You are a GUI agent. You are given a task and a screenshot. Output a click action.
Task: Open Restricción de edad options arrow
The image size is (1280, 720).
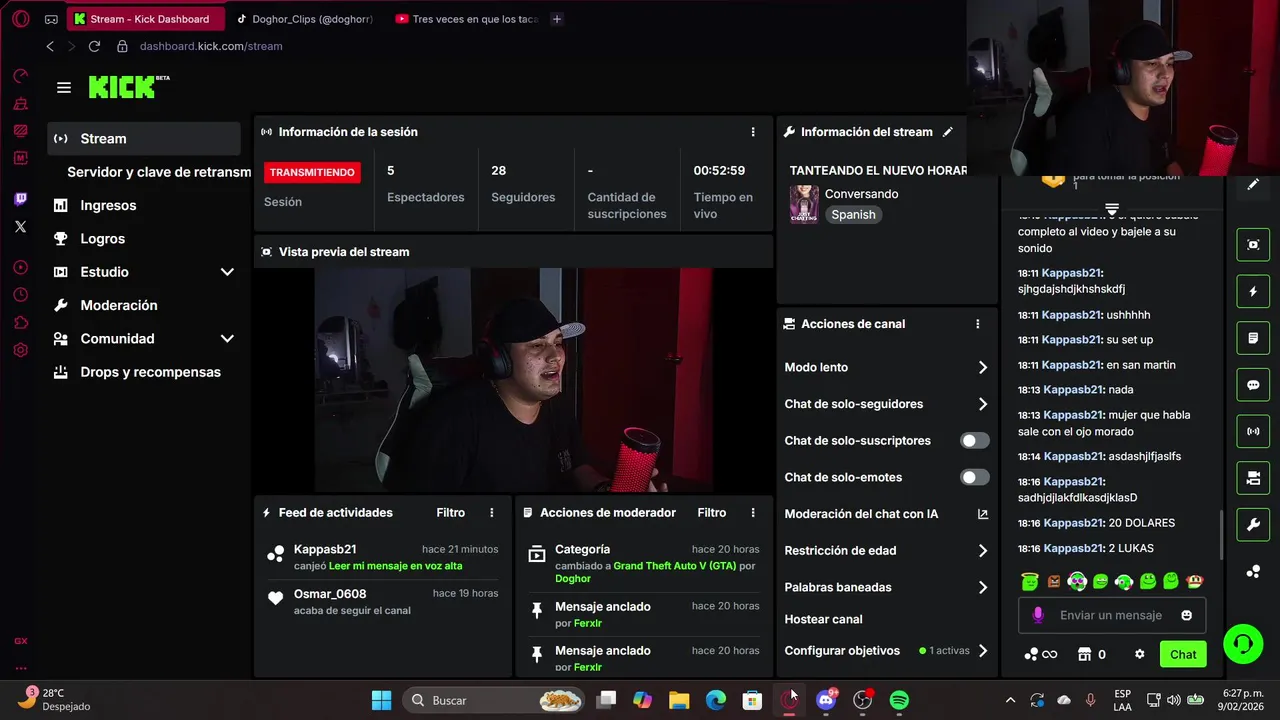pyautogui.click(x=982, y=551)
